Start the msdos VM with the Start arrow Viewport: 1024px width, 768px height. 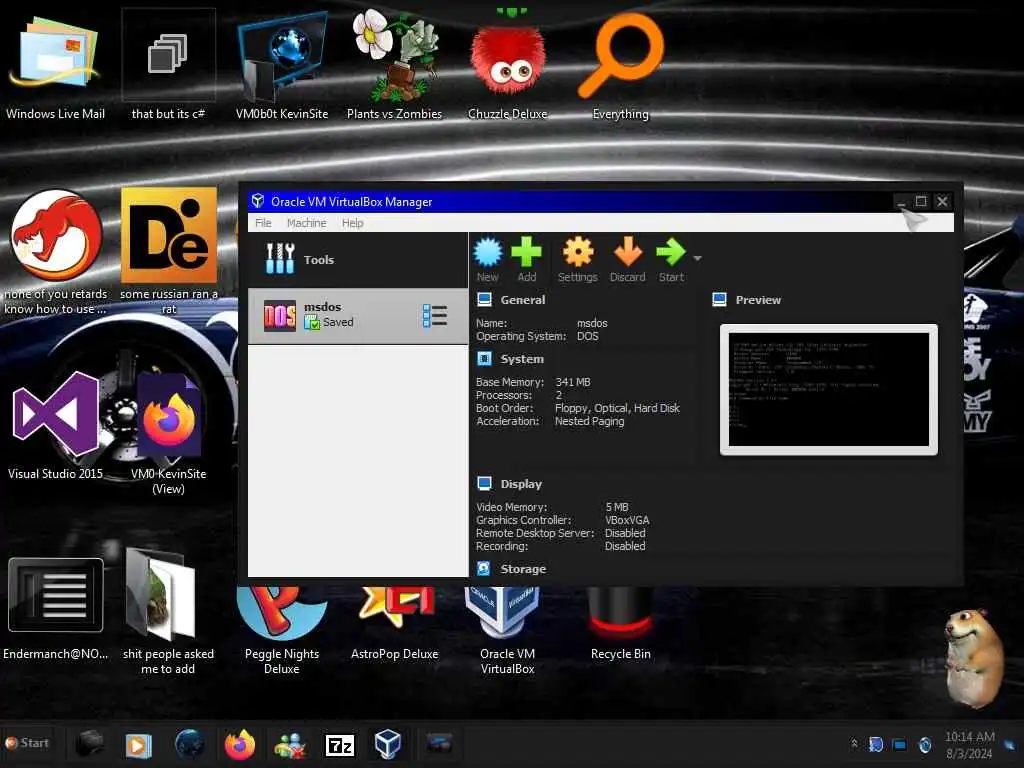(x=671, y=259)
